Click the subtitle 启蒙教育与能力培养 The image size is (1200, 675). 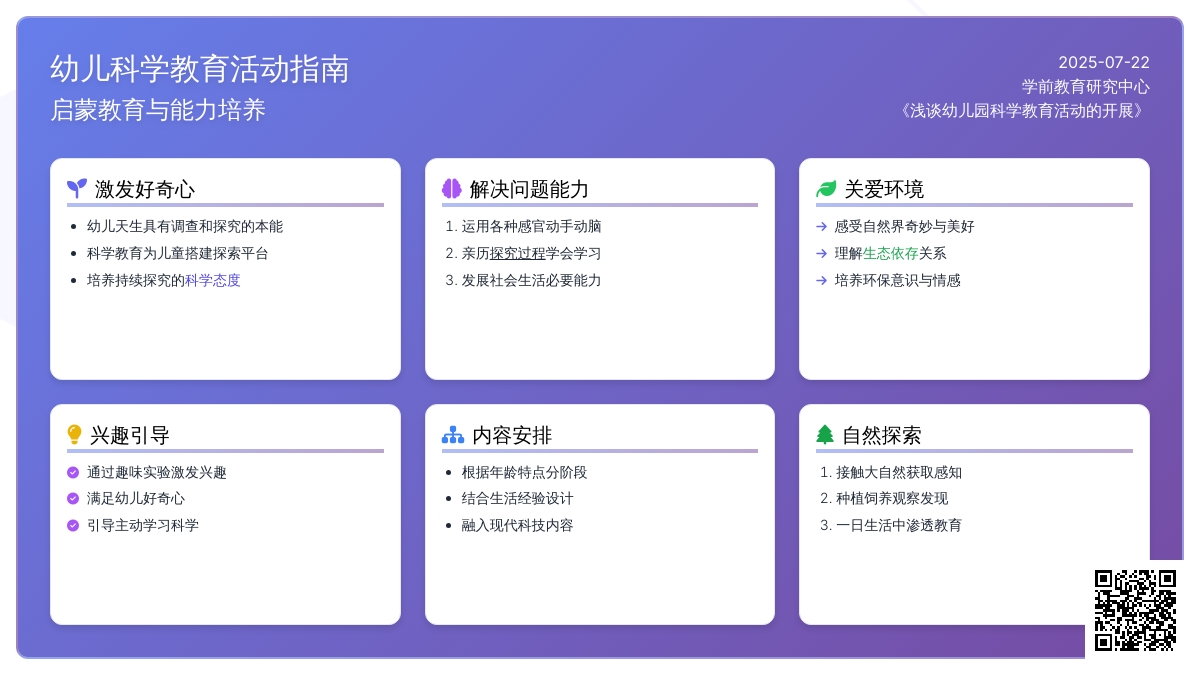point(158,110)
